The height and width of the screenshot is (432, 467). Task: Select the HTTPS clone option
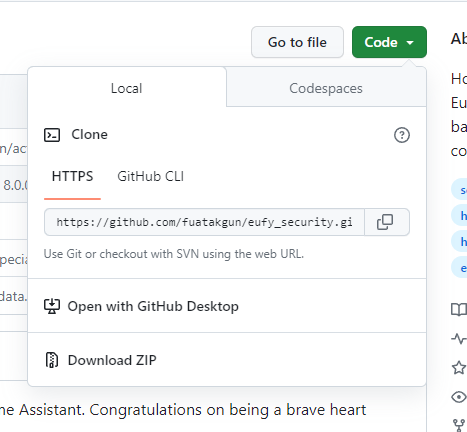pyautogui.click(x=72, y=176)
